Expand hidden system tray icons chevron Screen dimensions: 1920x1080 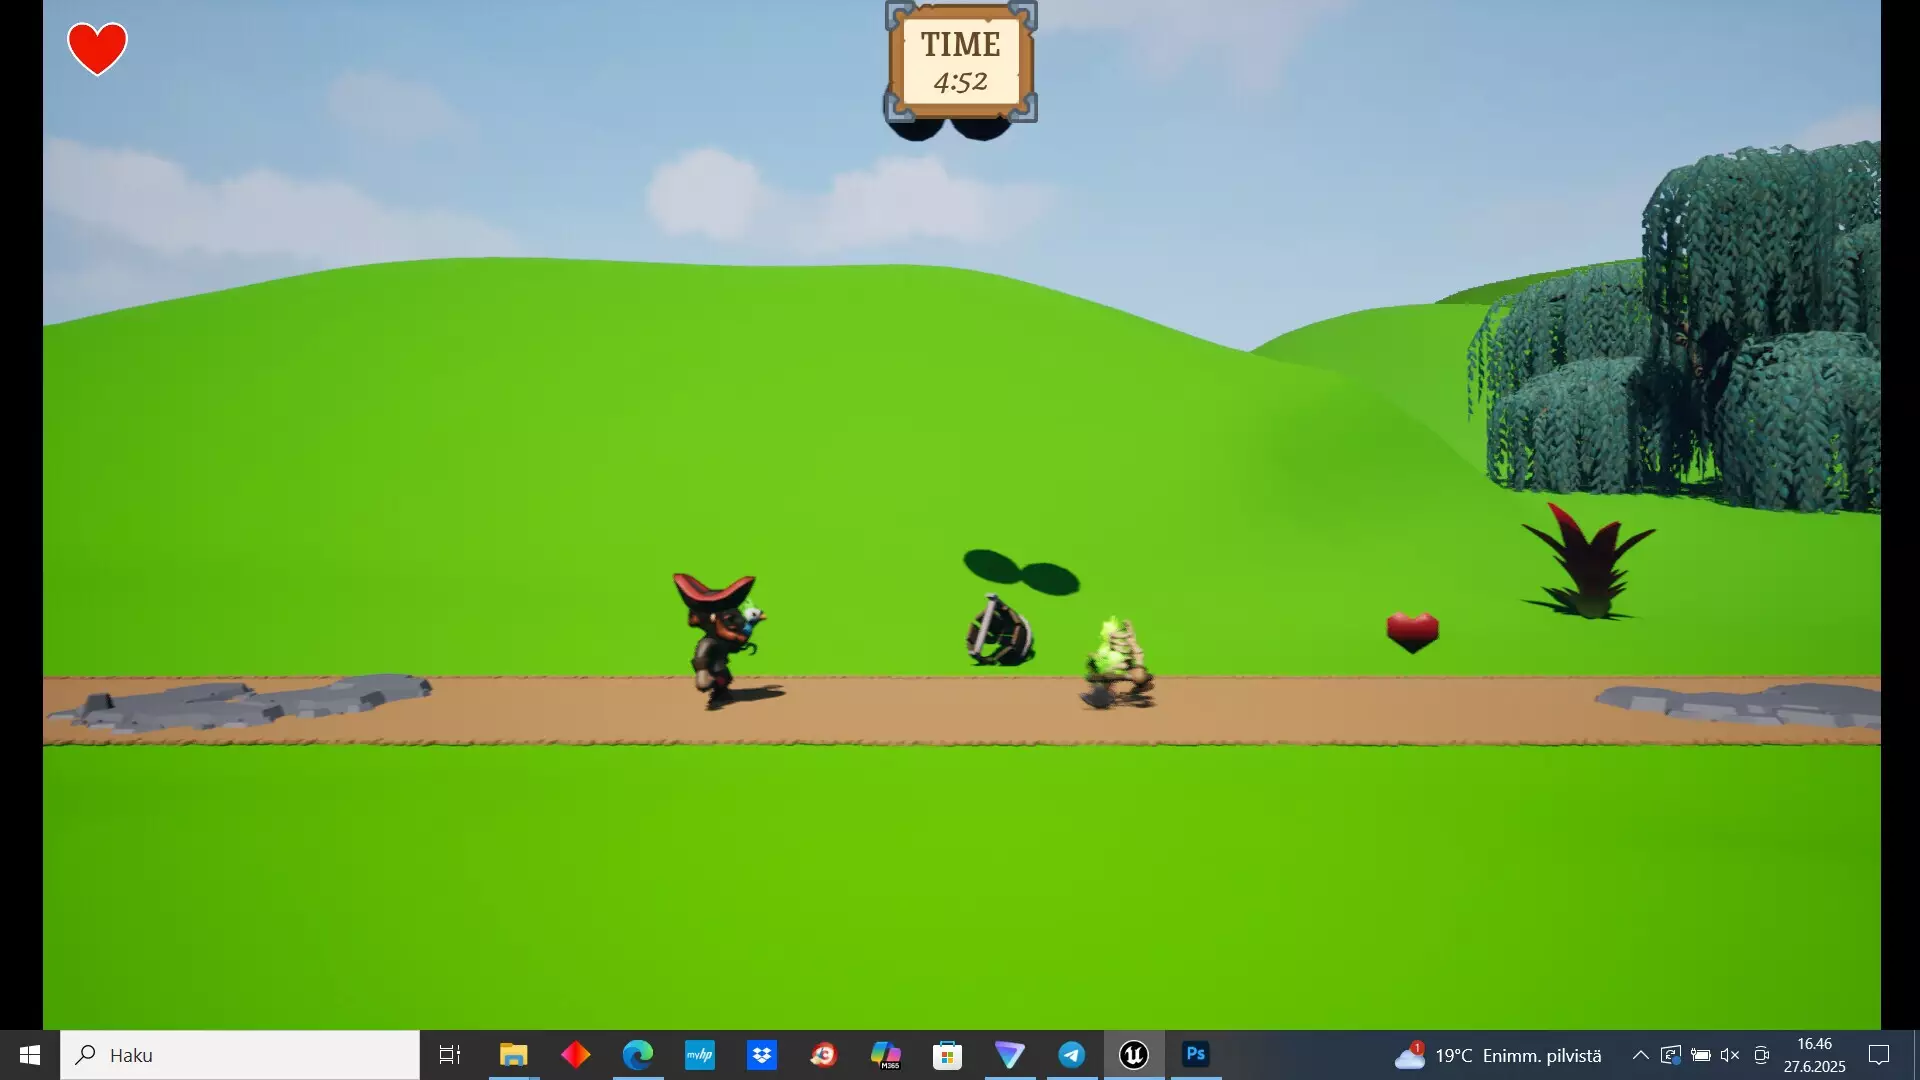[x=1640, y=1055]
